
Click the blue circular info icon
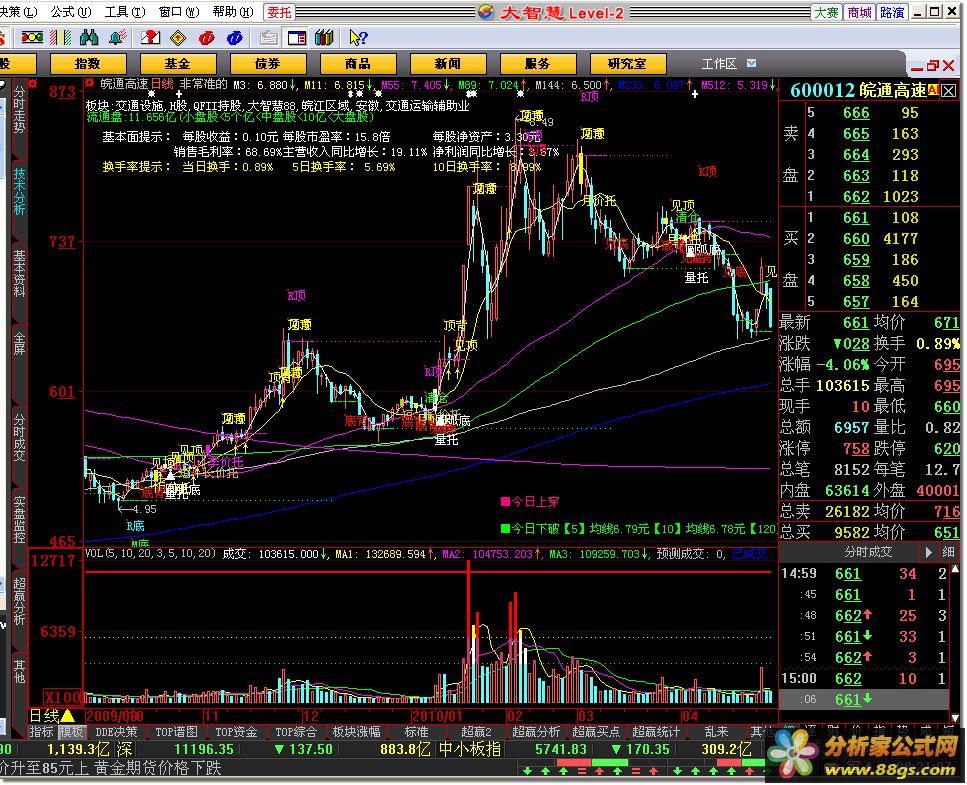coord(235,38)
